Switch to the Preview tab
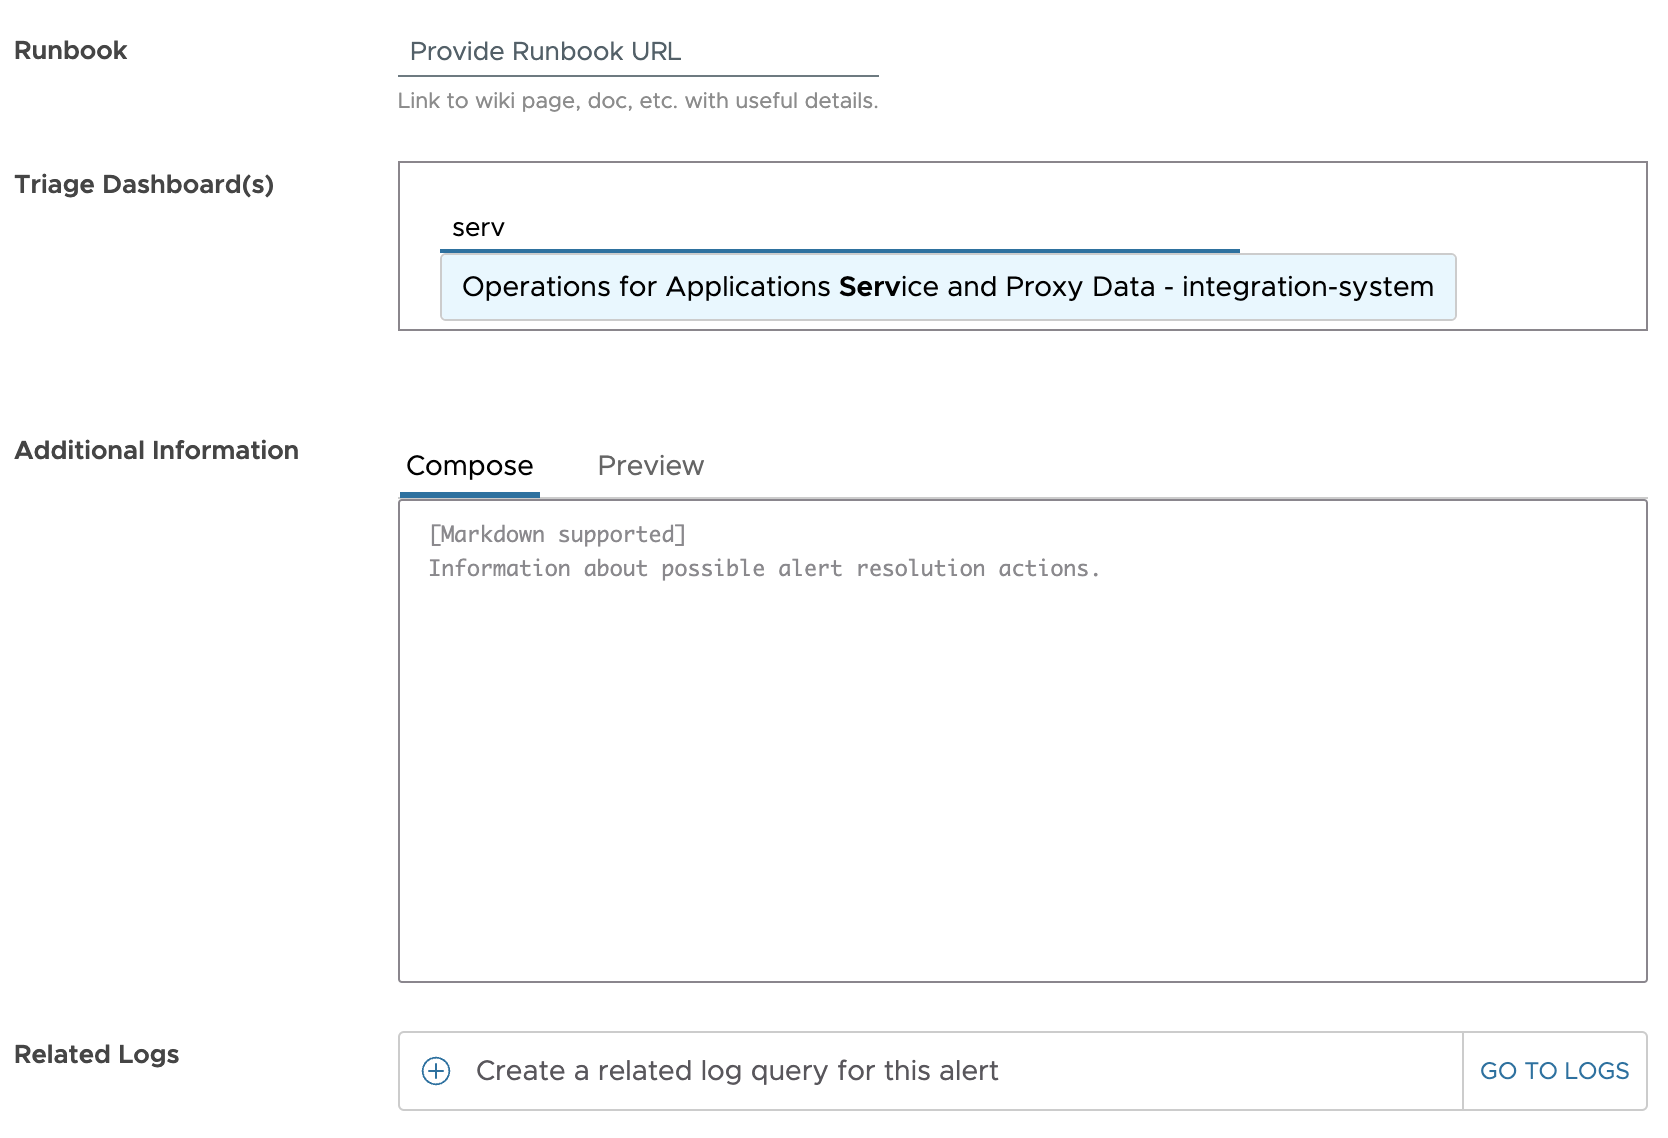The width and height of the screenshot is (1668, 1138). (x=651, y=466)
